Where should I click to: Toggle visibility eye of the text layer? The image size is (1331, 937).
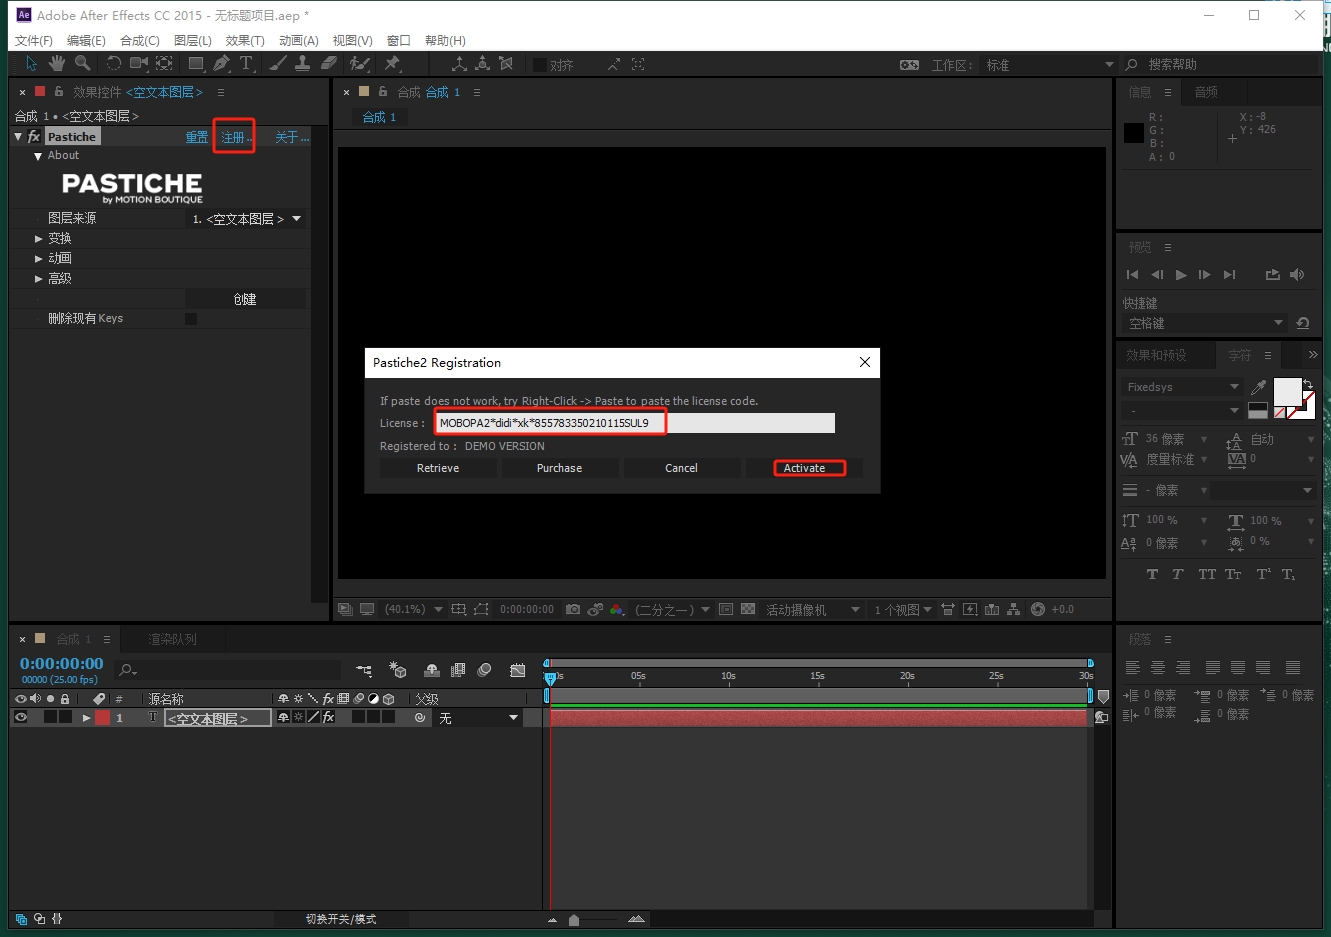pos(20,717)
